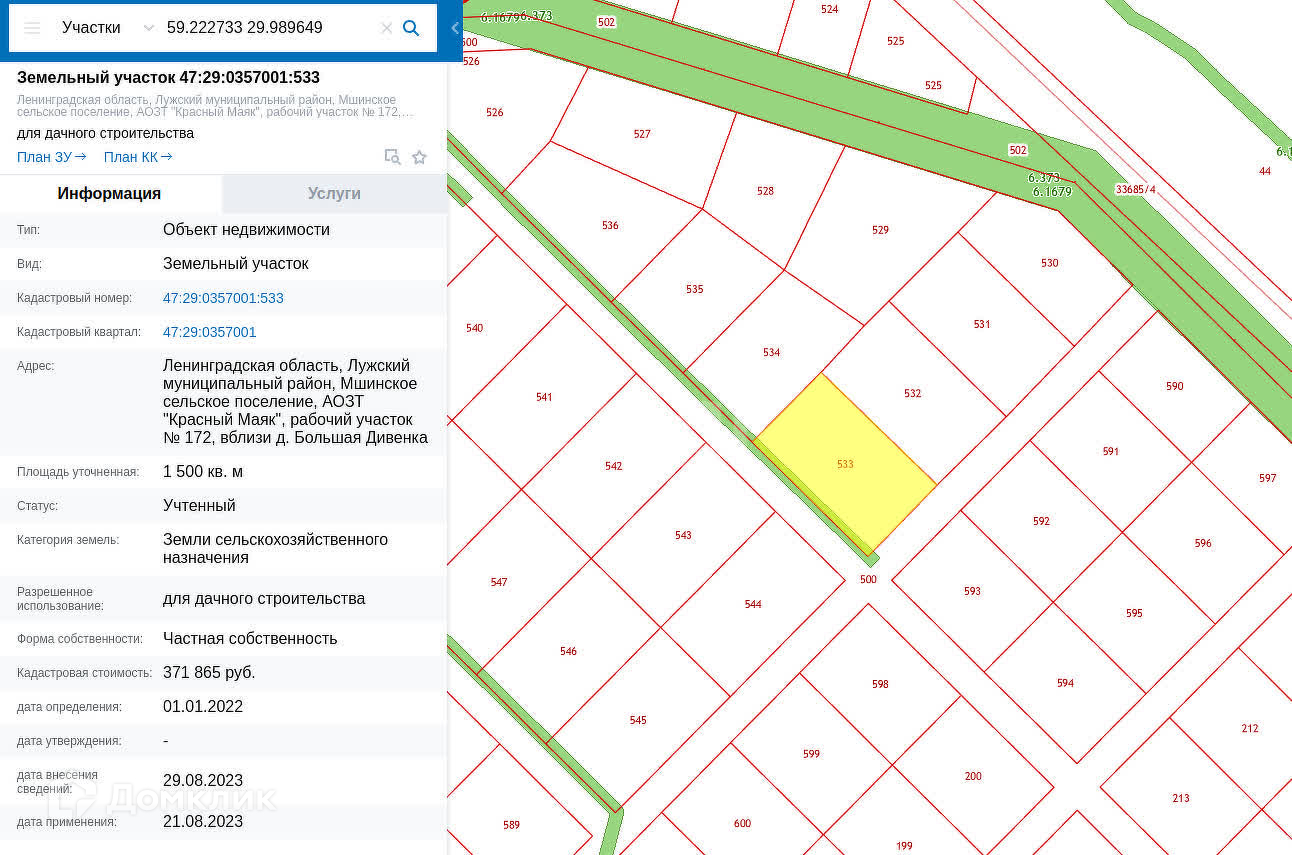Switch to the Услуги tab
Image resolution: width=1292 pixels, height=855 pixels.
[334, 194]
